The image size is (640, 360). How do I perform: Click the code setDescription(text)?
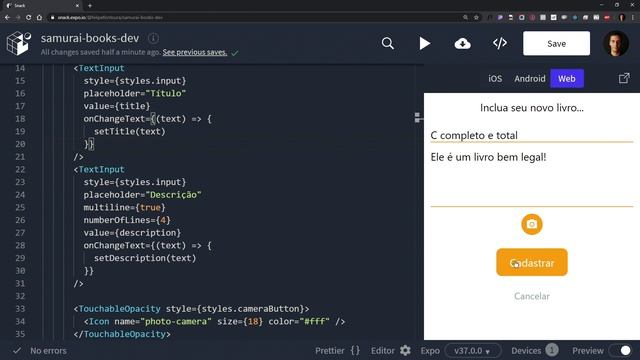(x=145, y=258)
